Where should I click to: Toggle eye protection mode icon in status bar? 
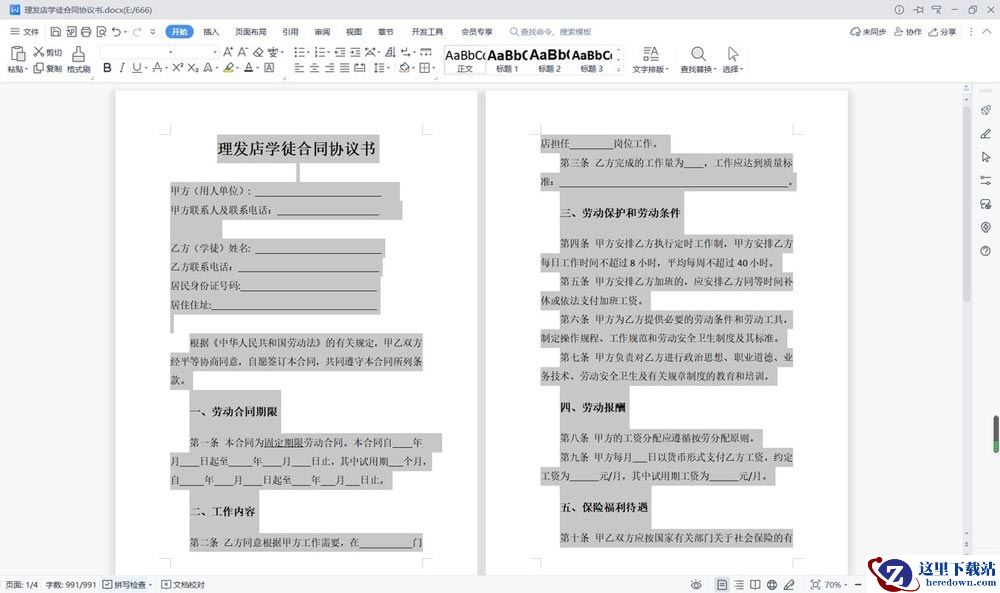pyautogui.click(x=696, y=584)
